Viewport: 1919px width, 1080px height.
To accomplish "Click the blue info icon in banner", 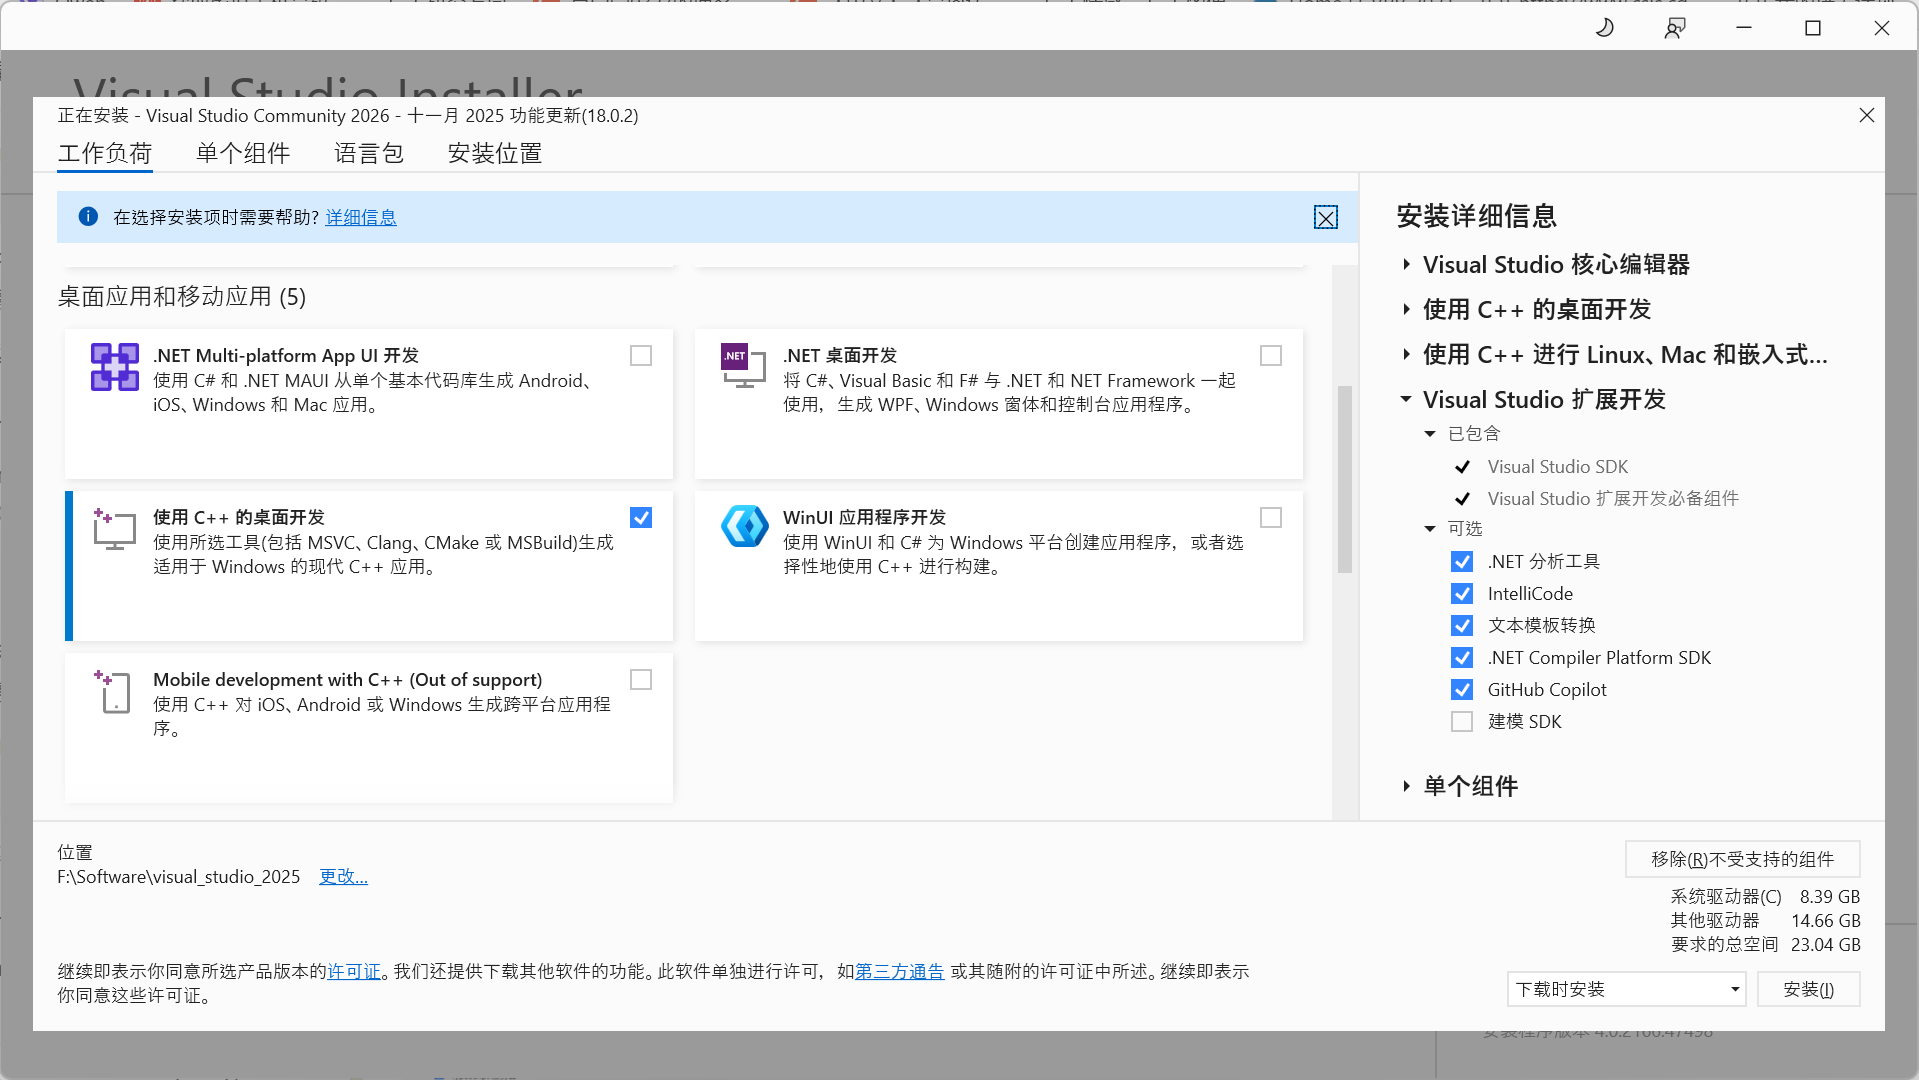I will [x=88, y=216].
